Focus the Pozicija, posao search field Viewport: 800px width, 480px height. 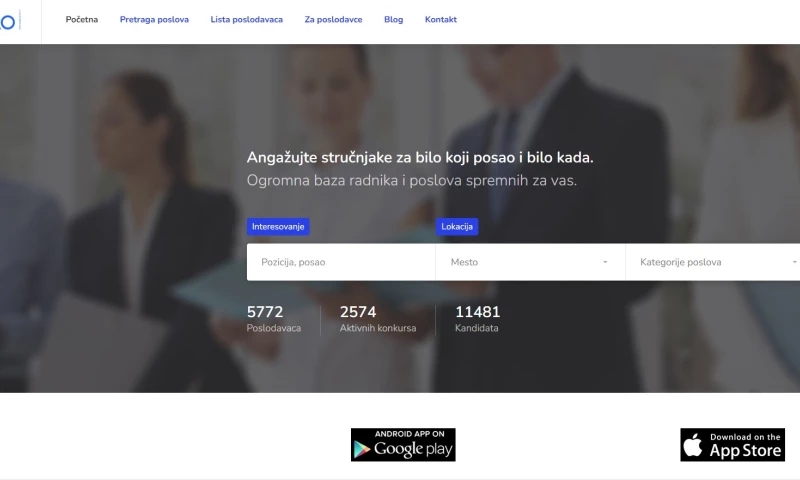tap(341, 262)
